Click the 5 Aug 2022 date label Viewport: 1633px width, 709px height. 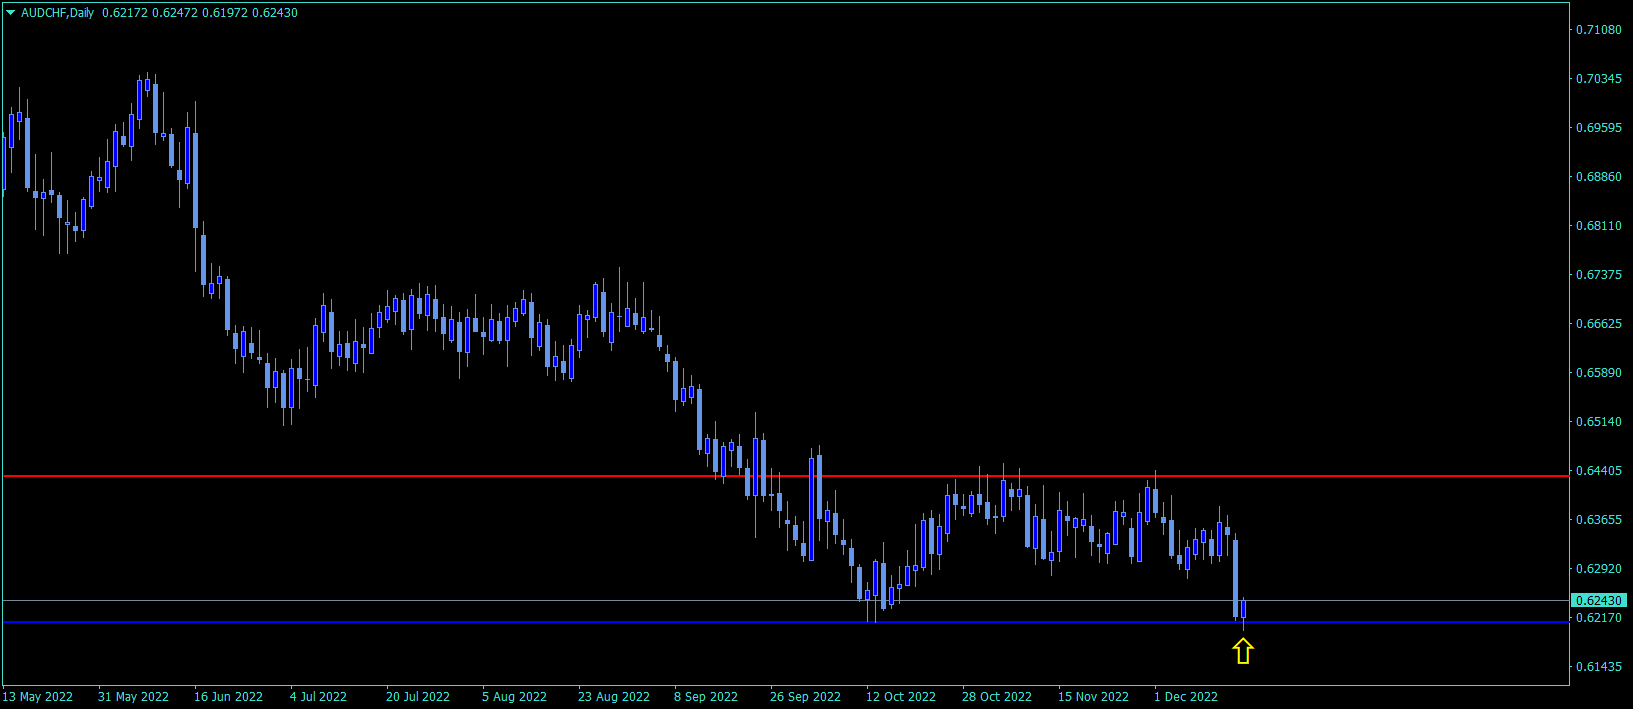pos(514,697)
